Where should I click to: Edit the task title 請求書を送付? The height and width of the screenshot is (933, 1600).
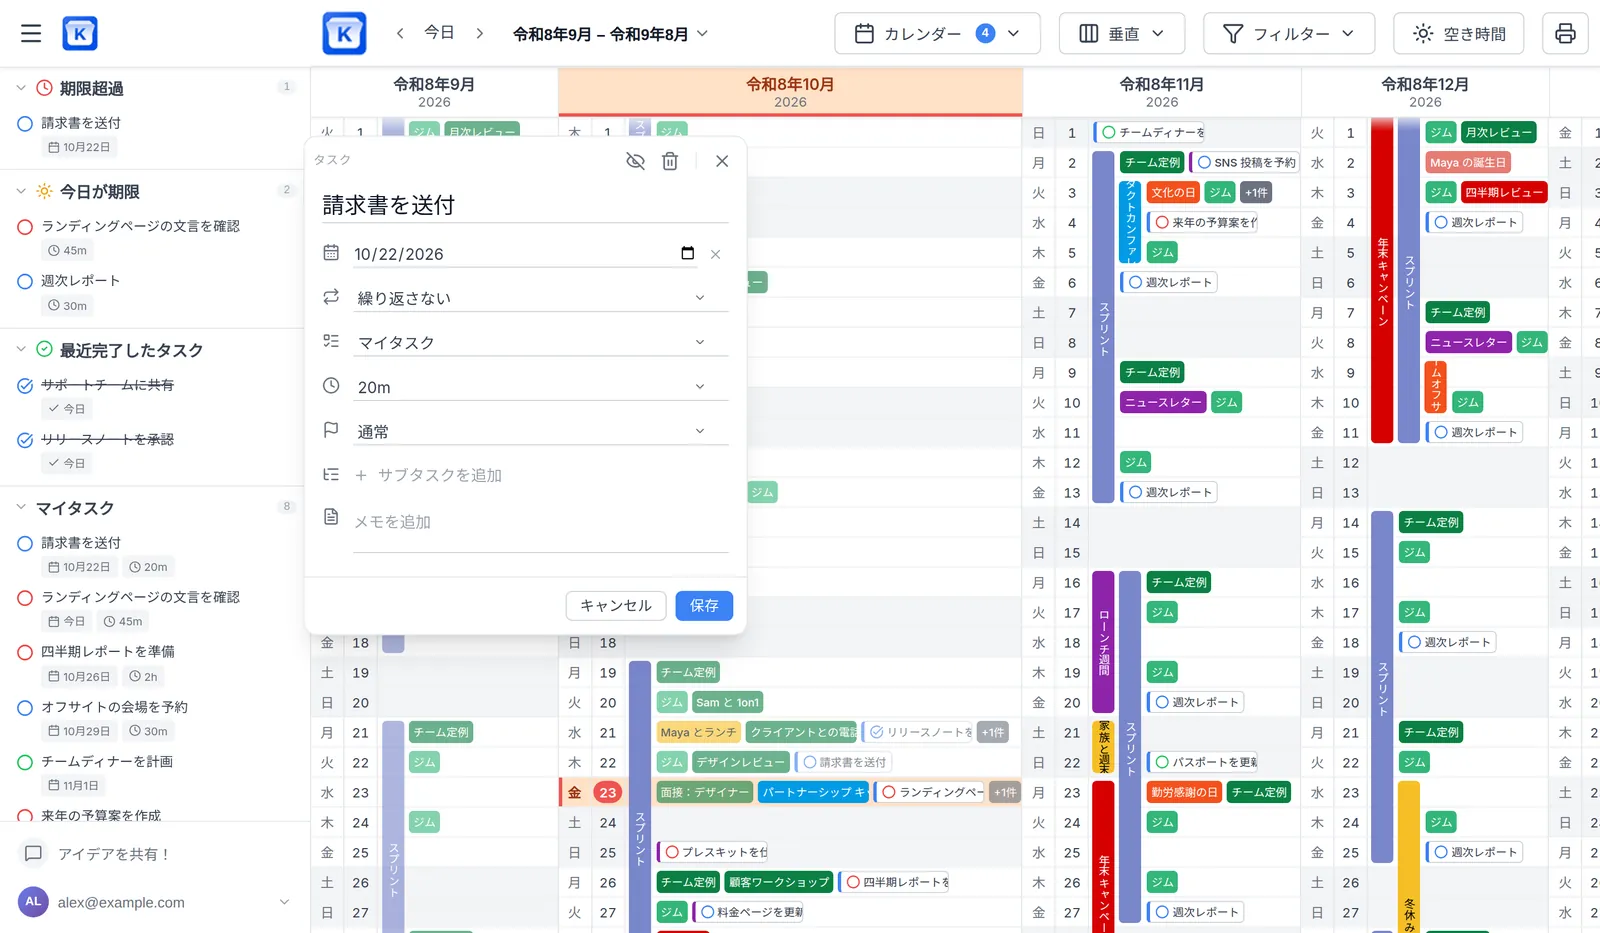tap(525, 205)
